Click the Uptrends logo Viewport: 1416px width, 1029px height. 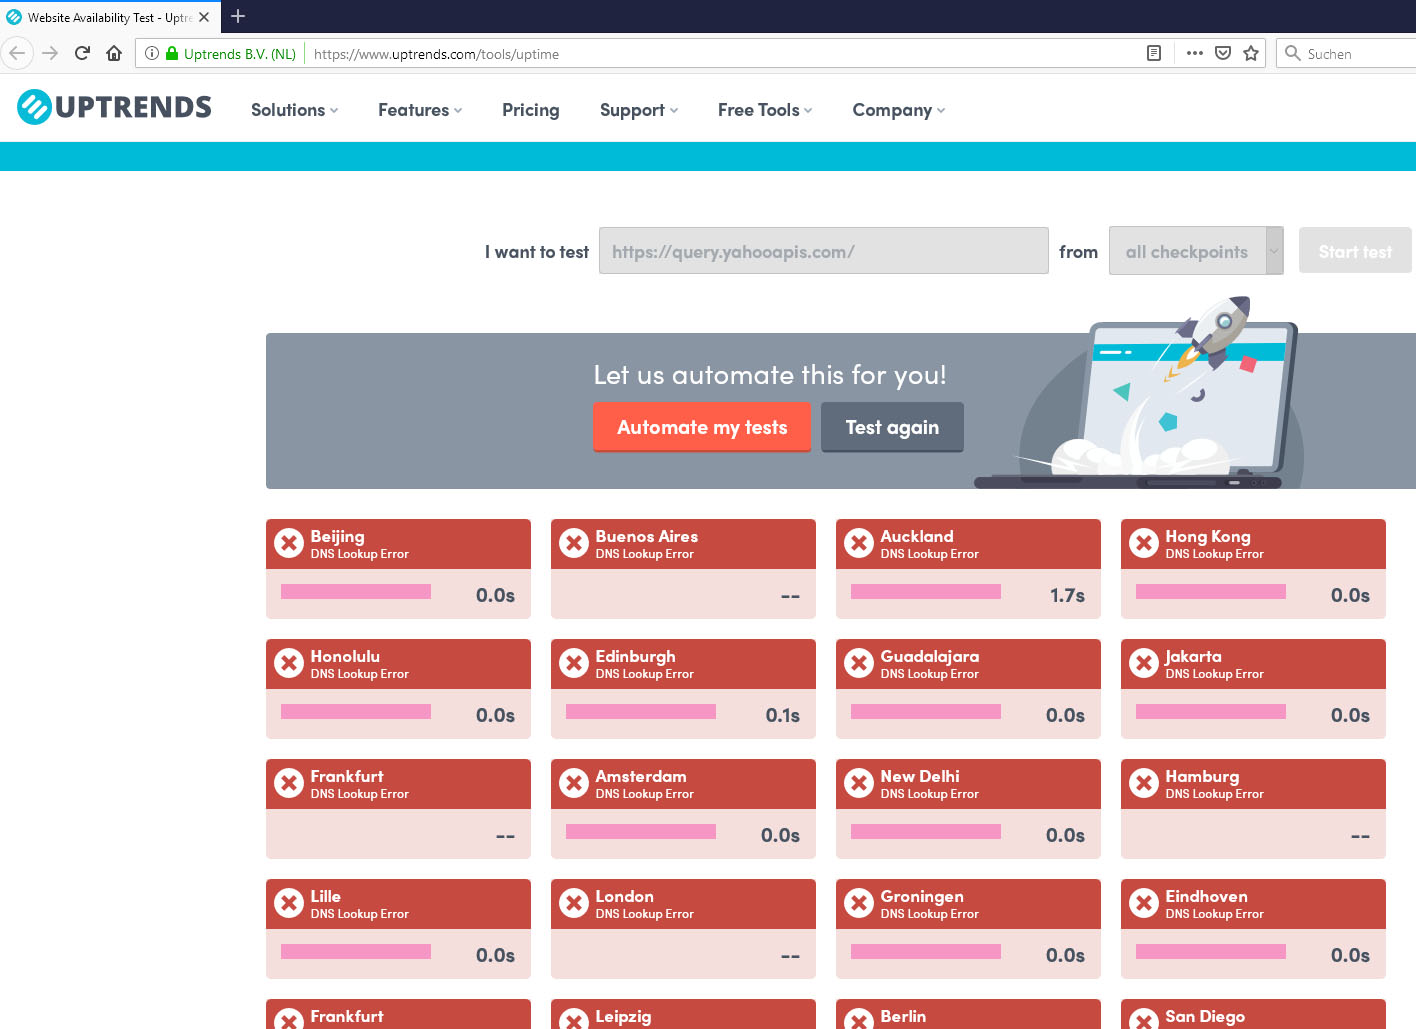(114, 107)
